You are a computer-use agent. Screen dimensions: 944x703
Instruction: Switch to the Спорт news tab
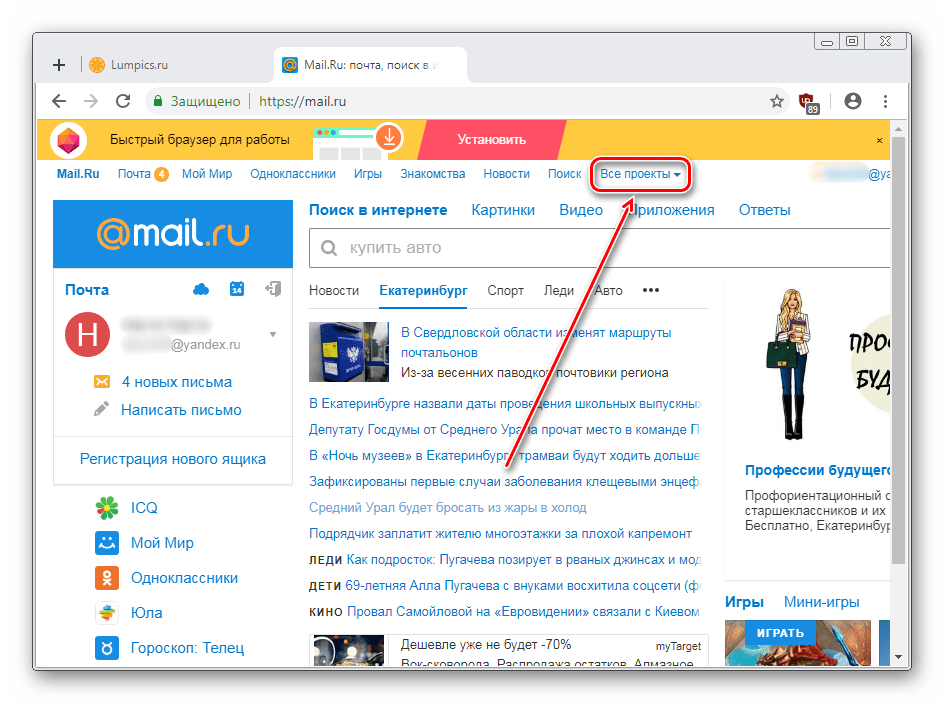click(505, 291)
